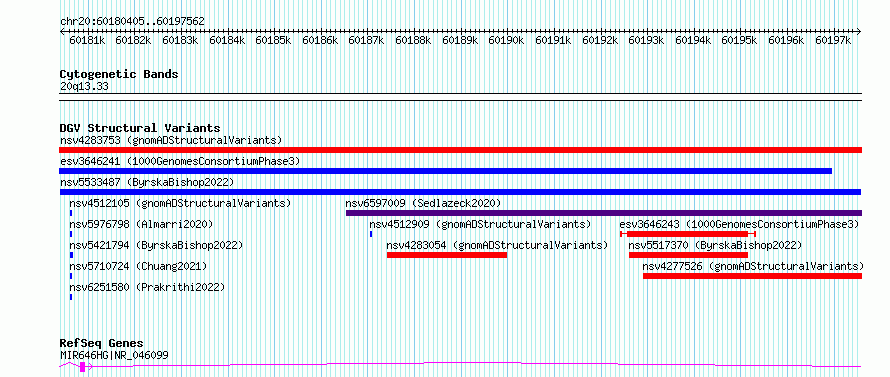Click the MIR646HG|NR_046099 gene label
Viewport: 890px width, 377px height.
[114, 355]
